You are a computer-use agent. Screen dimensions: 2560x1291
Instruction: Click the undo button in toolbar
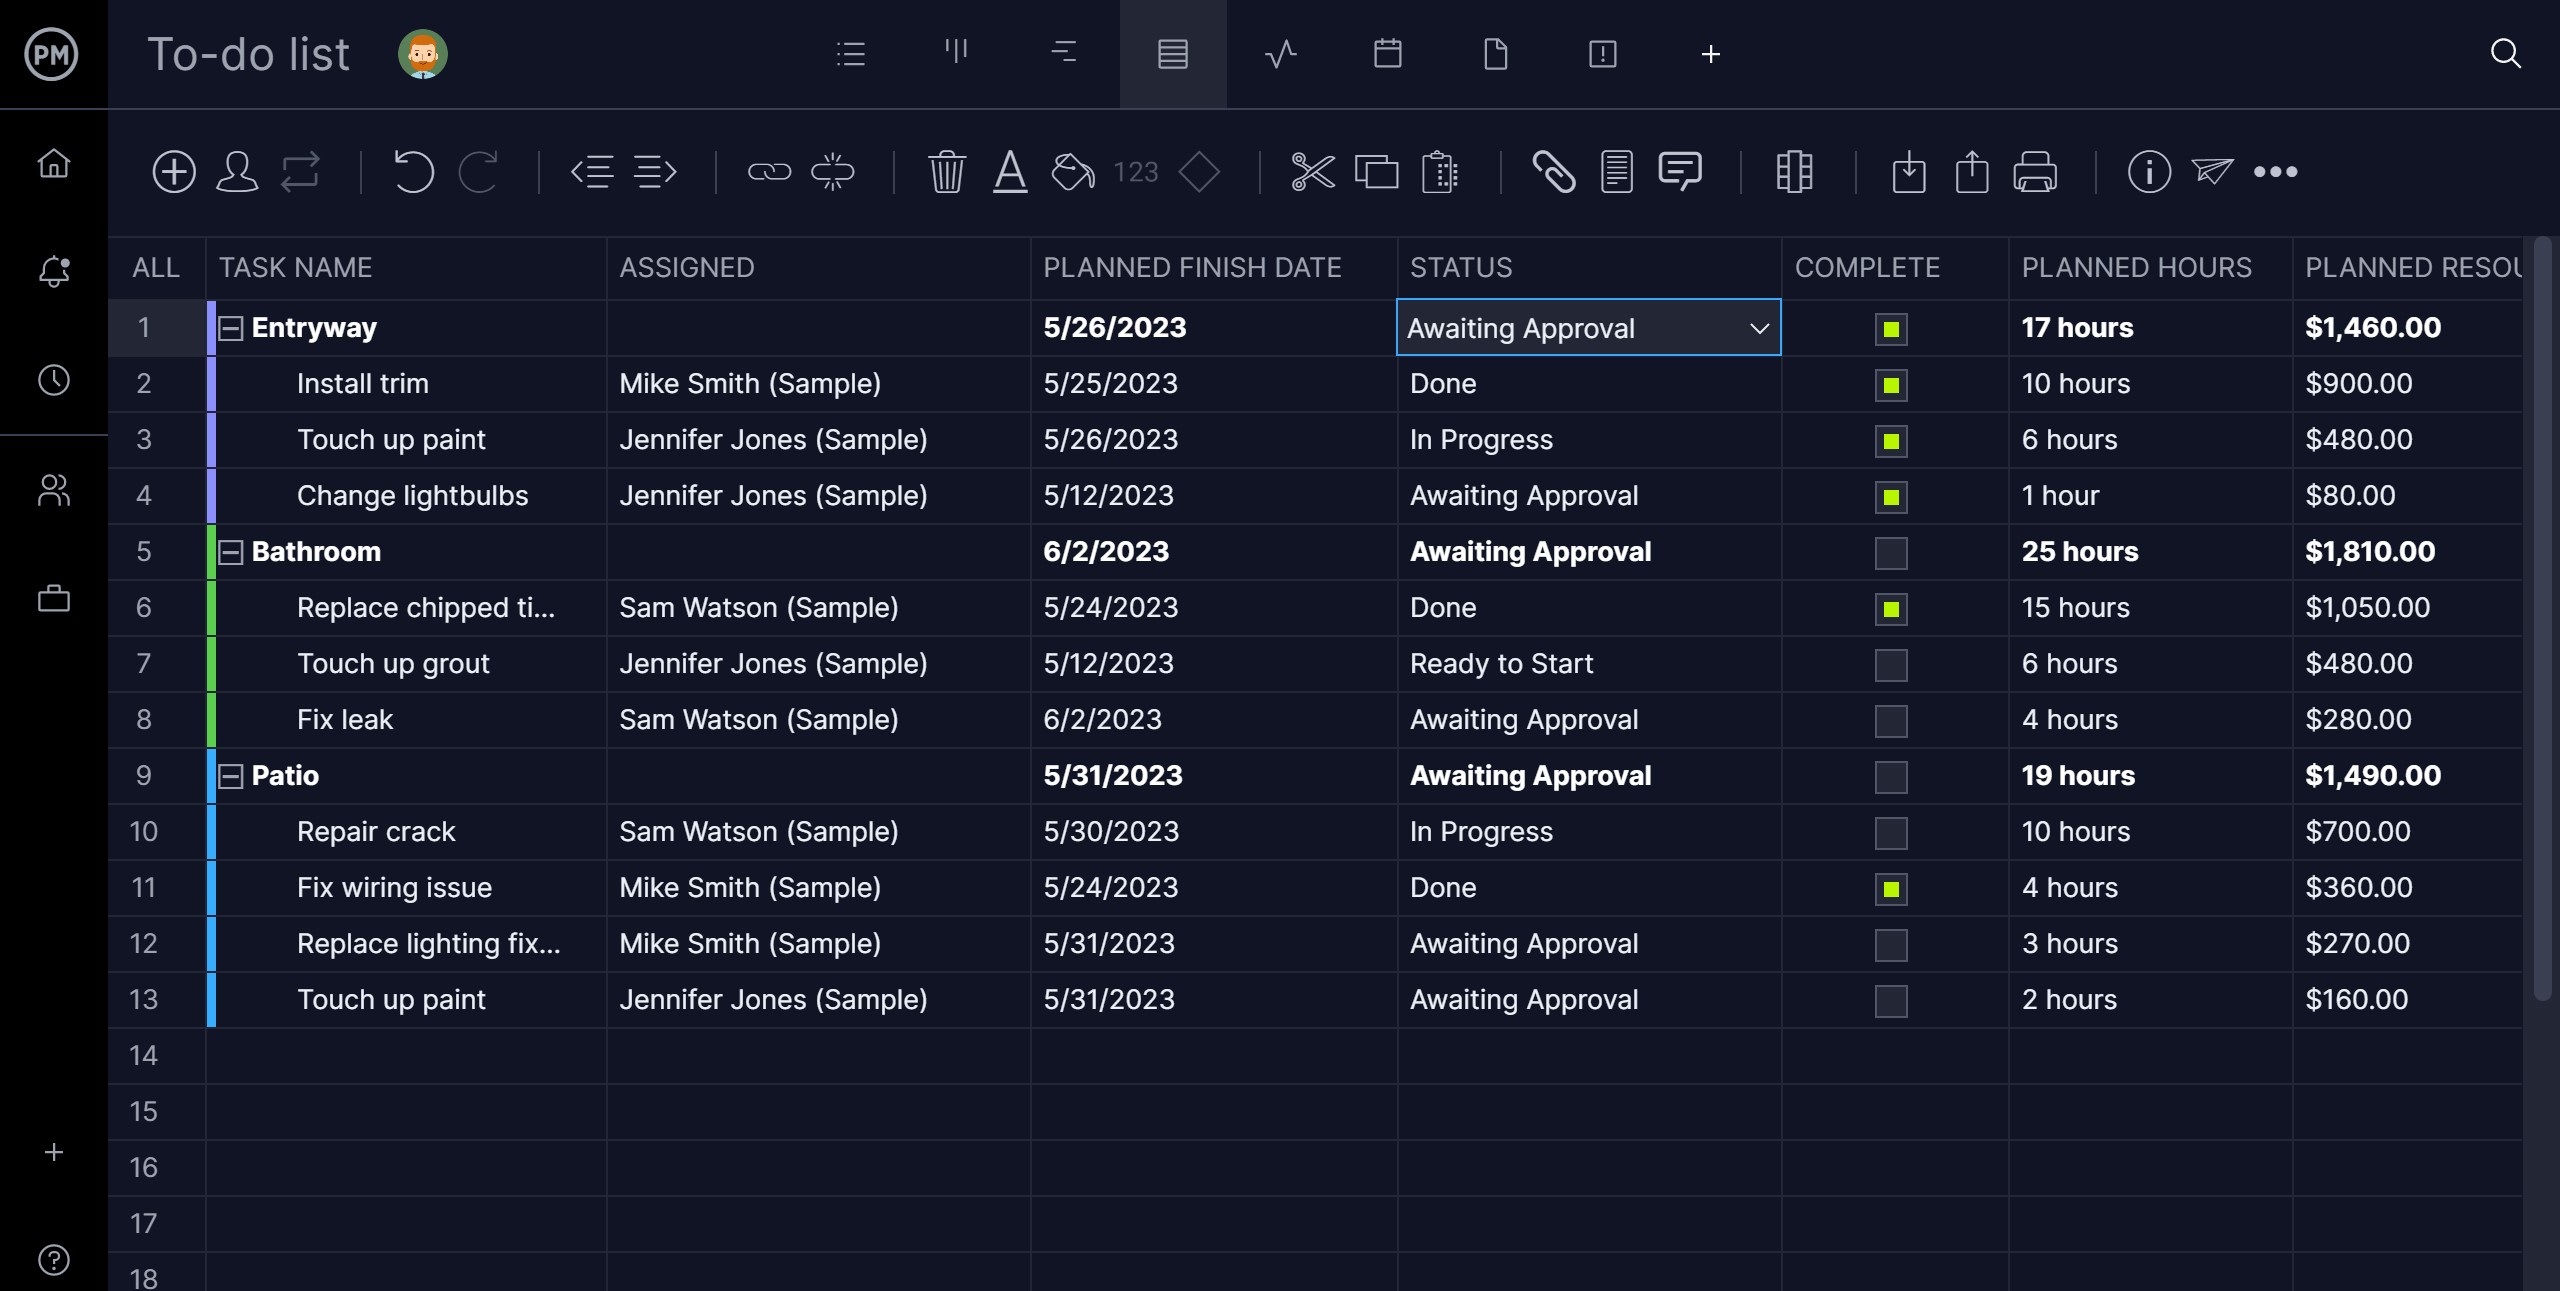click(x=413, y=170)
